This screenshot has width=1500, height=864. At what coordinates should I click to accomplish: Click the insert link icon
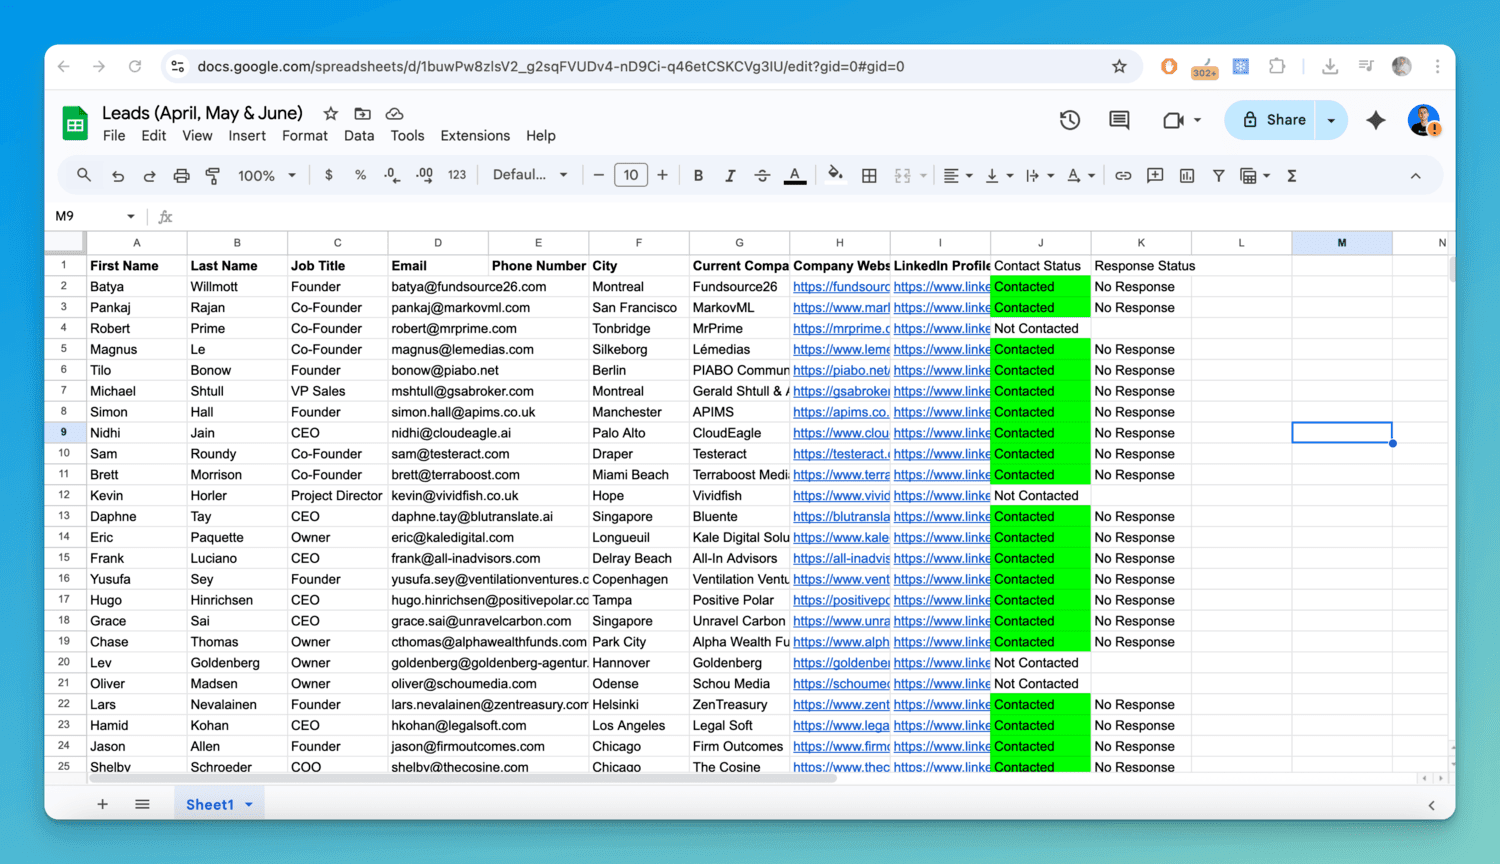[1123, 176]
